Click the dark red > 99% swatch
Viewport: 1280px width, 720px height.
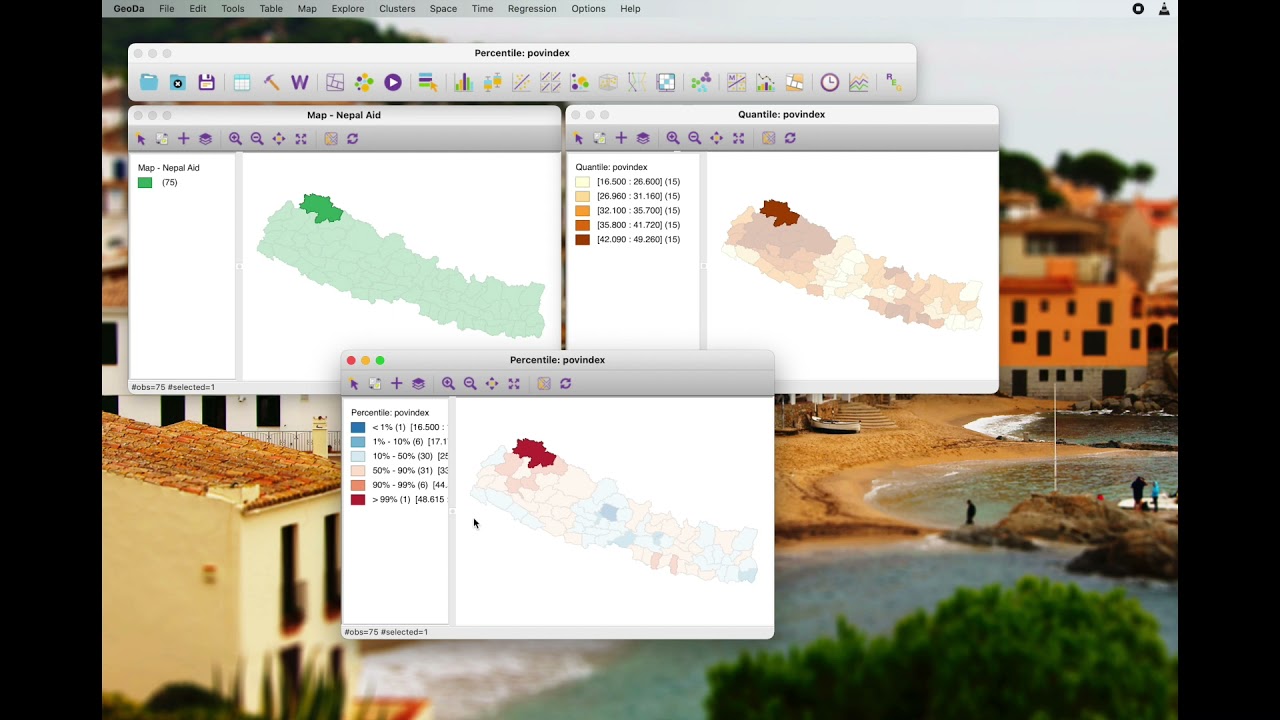(358, 500)
